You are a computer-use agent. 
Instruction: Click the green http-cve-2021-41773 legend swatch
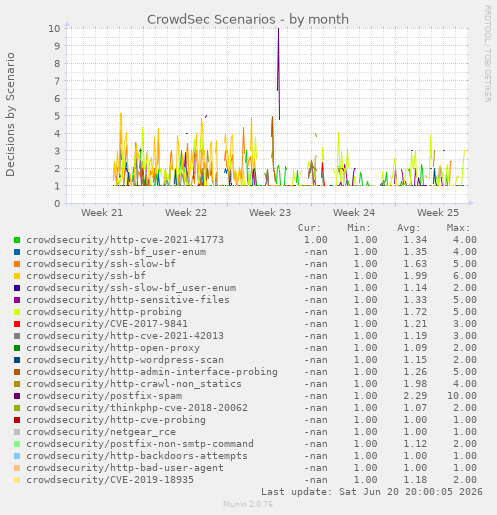coord(17,240)
